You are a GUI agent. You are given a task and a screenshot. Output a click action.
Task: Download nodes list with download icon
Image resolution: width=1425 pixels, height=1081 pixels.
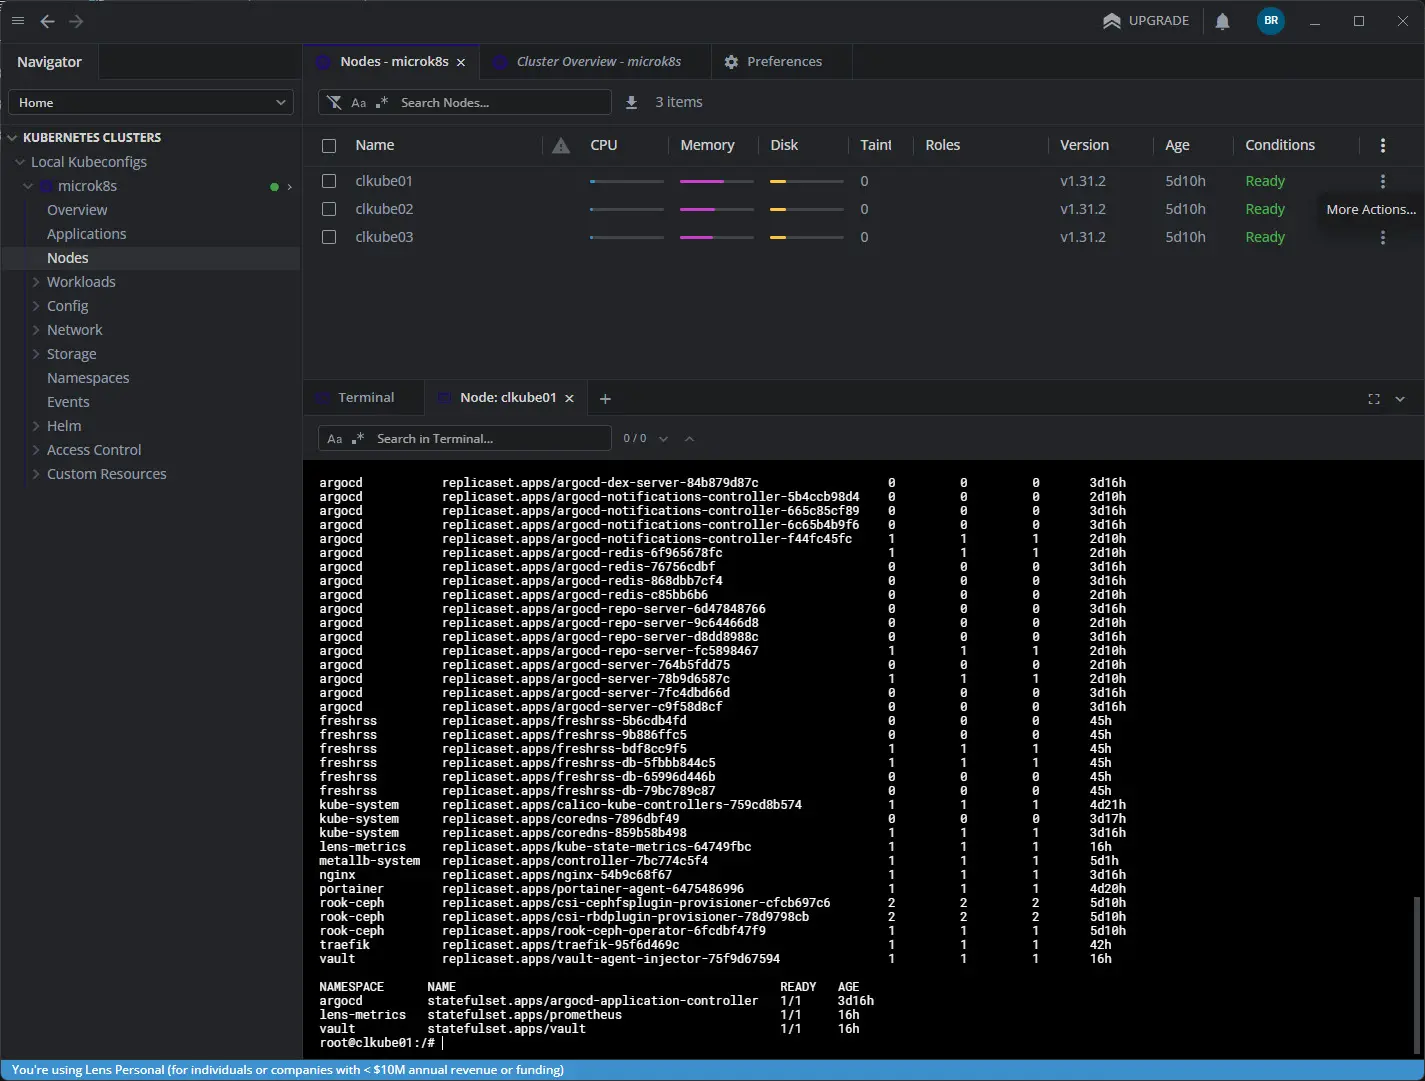pos(631,102)
